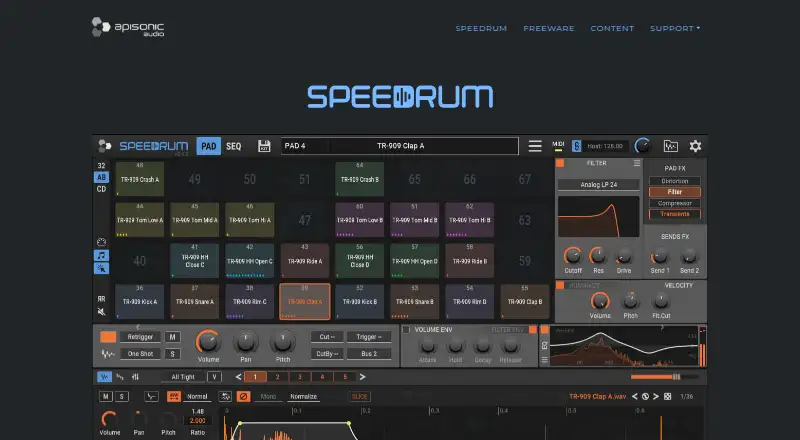This screenshot has width=800, height=440.
Task: Toggle the orange phase invert icon
Action: 244,397
